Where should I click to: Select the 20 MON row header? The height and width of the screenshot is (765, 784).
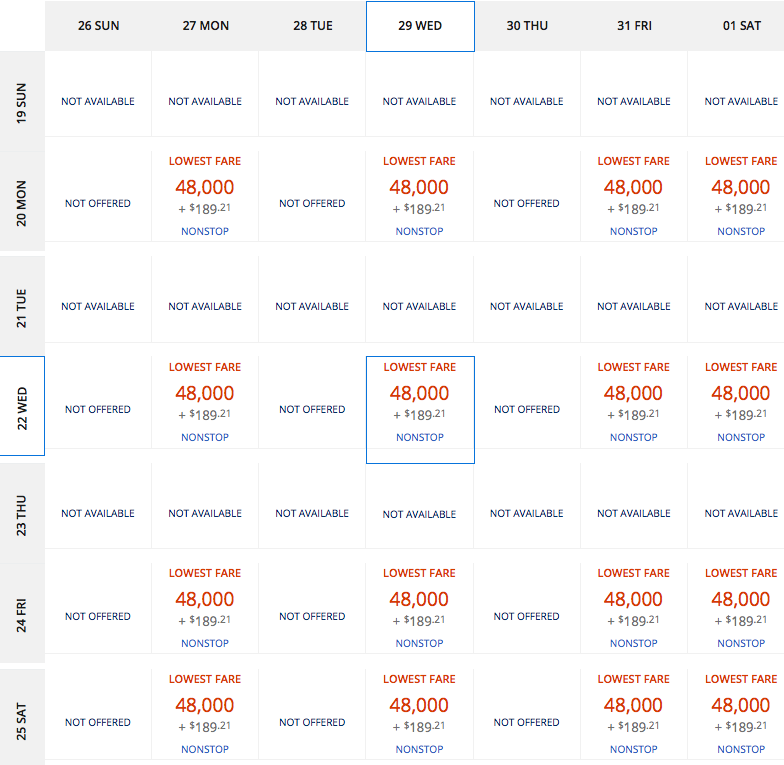(x=22, y=202)
